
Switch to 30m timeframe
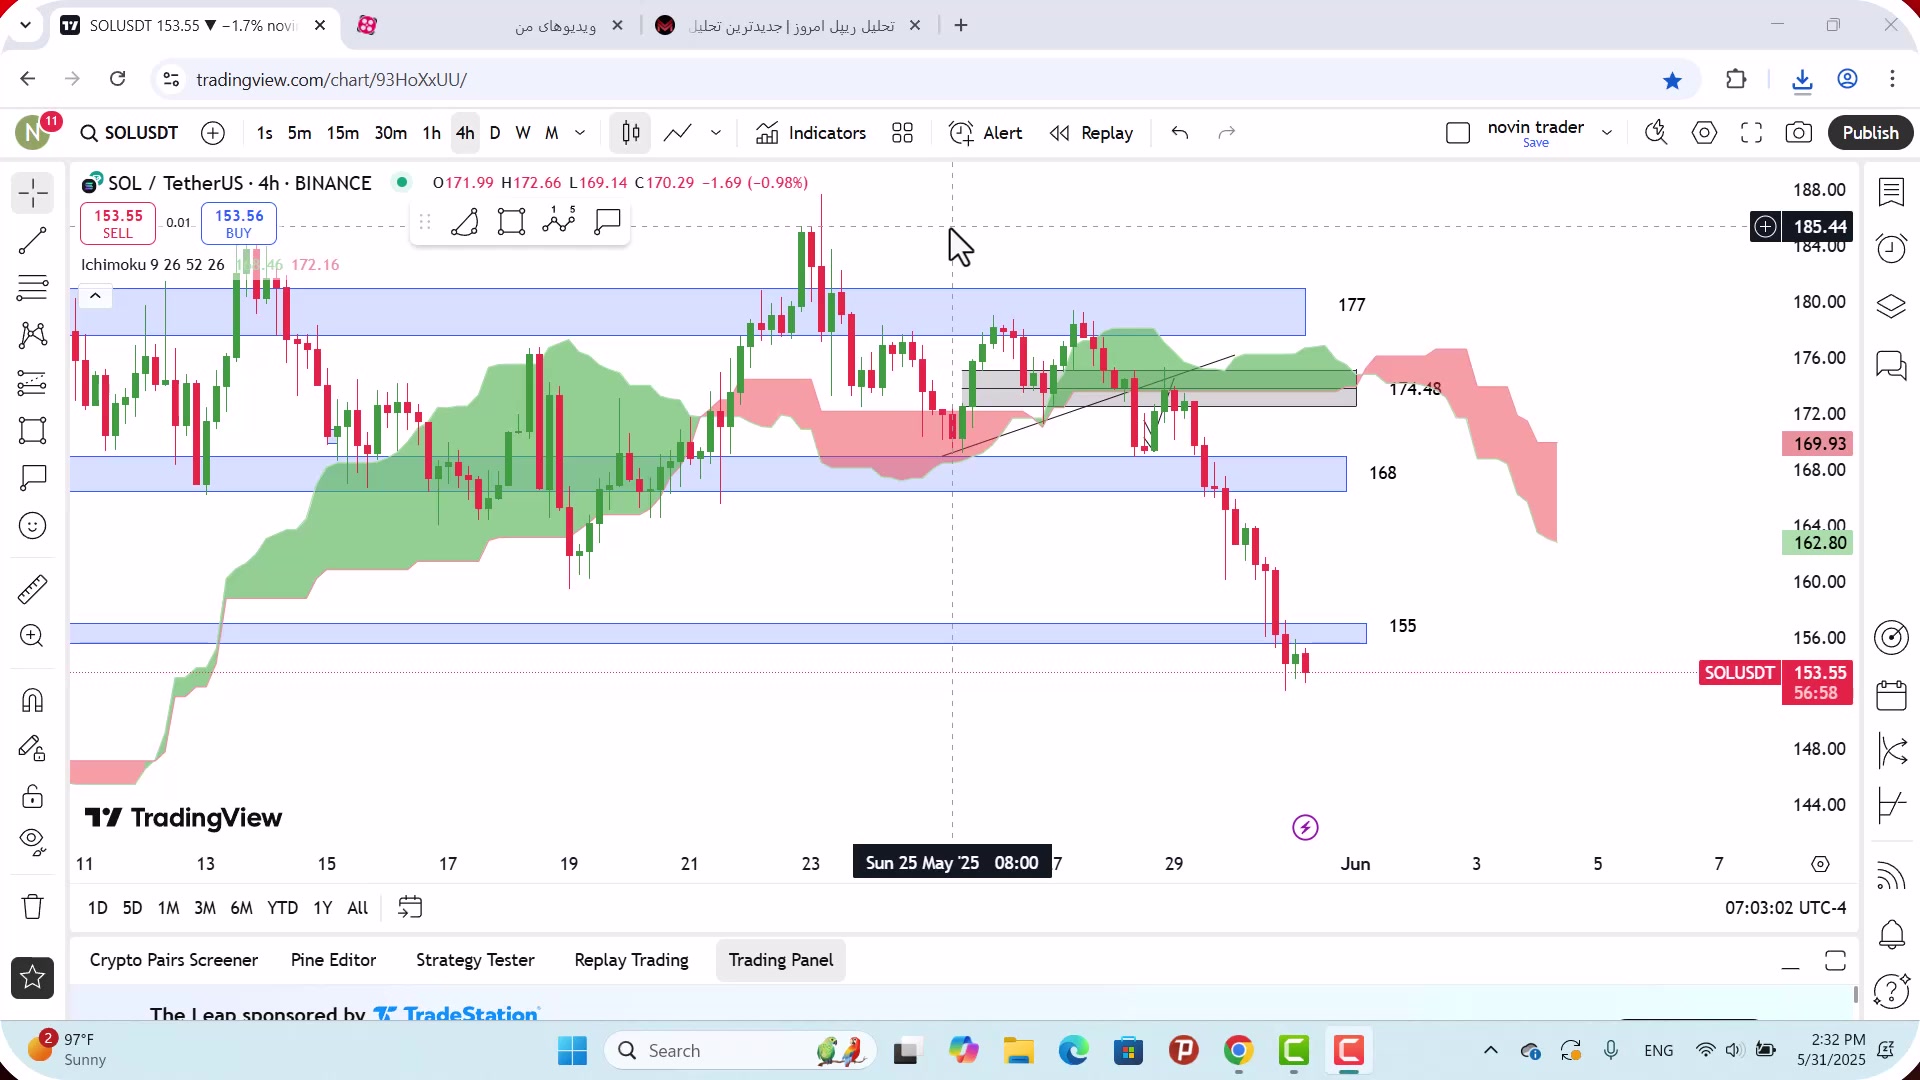[391, 133]
